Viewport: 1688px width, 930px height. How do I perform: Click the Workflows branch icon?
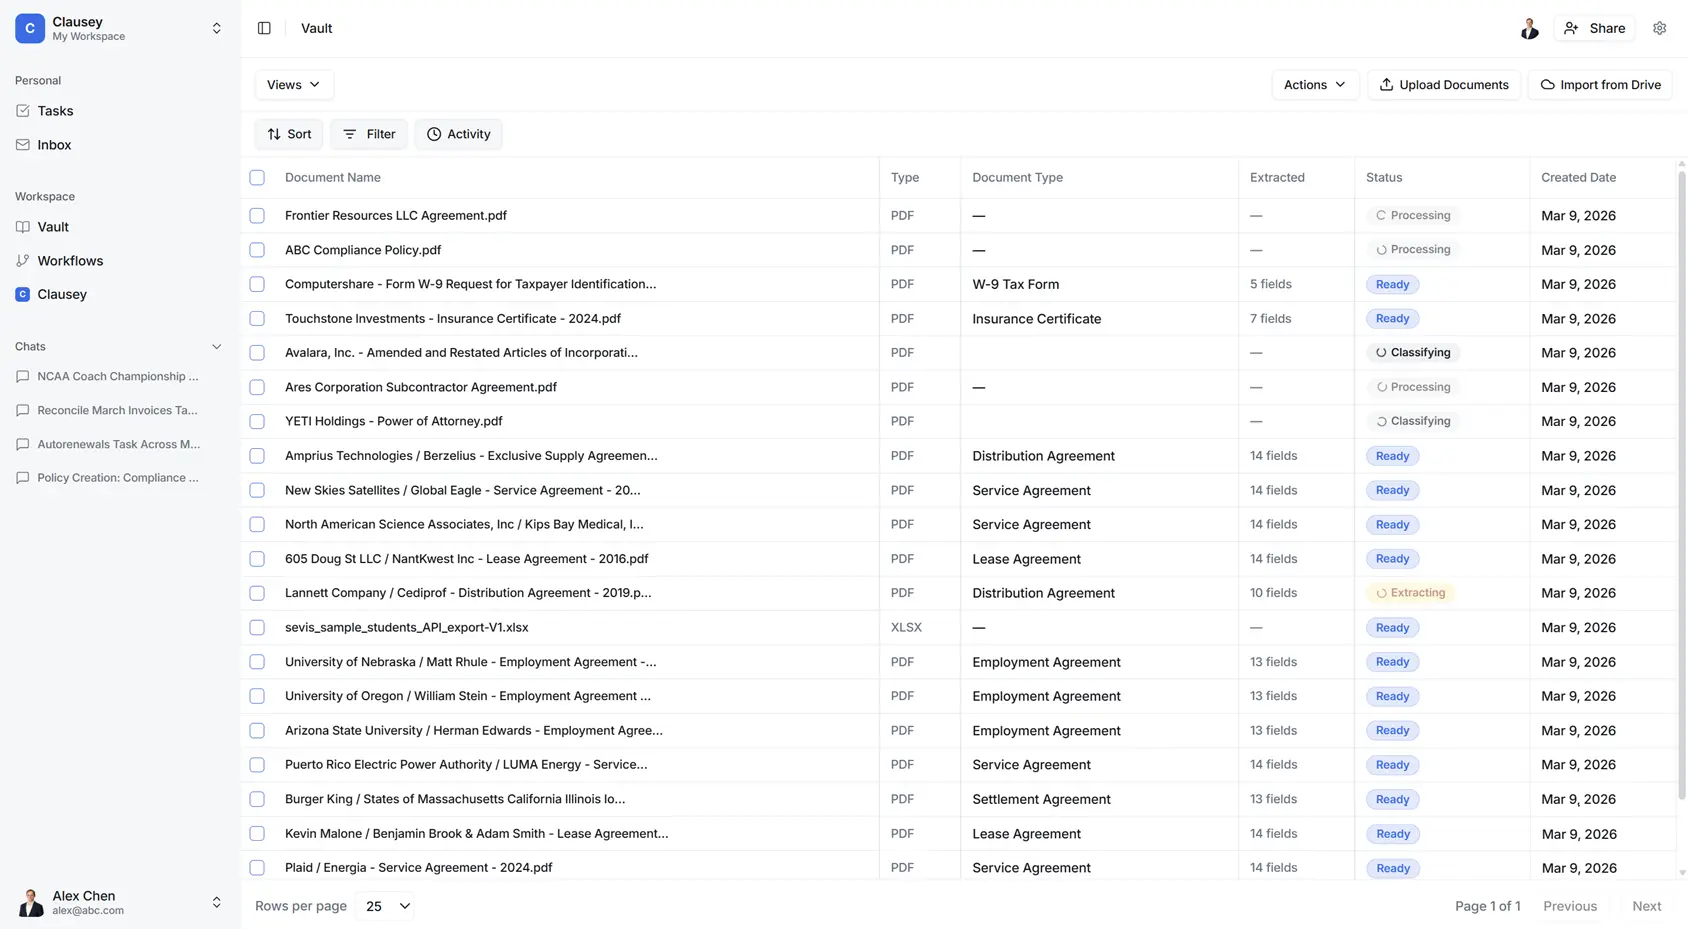(x=23, y=261)
